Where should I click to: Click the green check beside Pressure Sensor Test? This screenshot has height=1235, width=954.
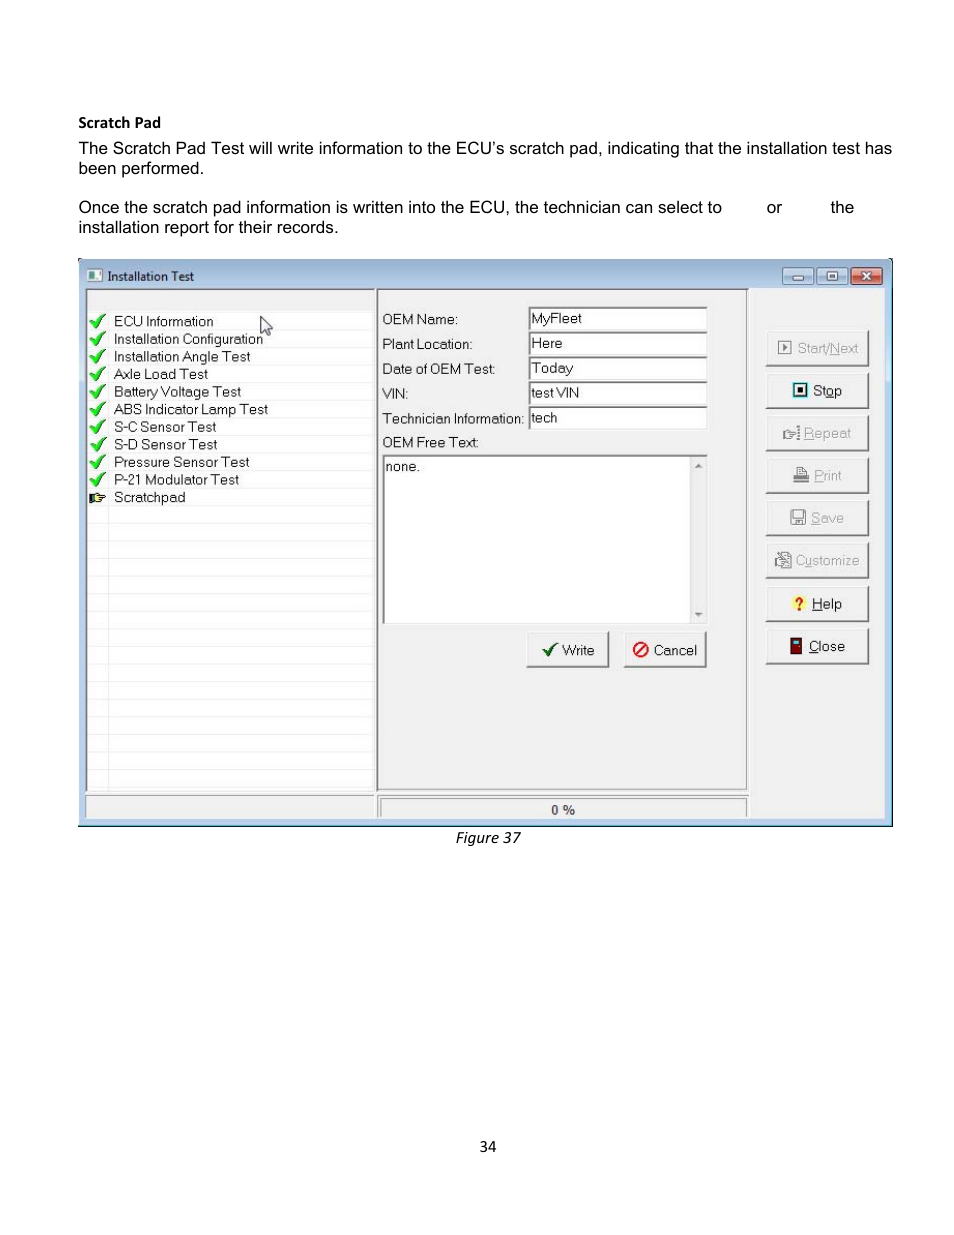pos(97,462)
